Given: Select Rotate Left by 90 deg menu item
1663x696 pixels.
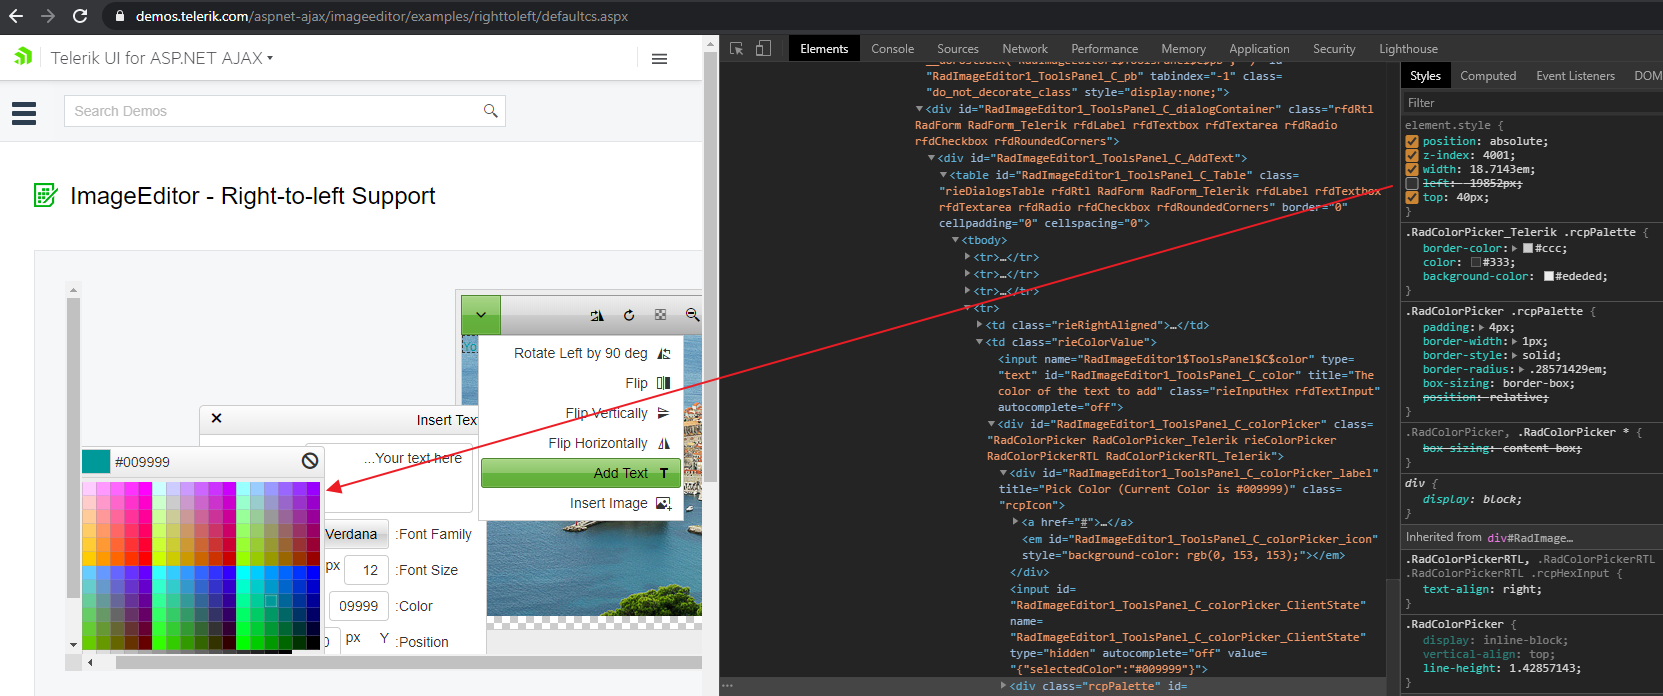Looking at the screenshot, I should (x=581, y=353).
